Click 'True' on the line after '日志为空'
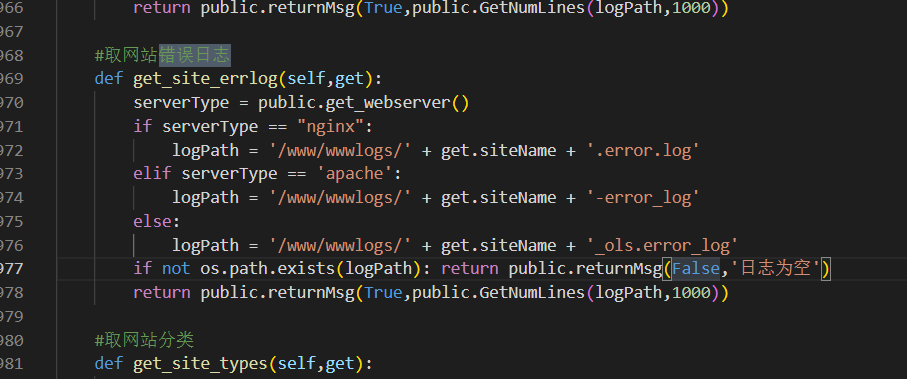 tap(383, 293)
